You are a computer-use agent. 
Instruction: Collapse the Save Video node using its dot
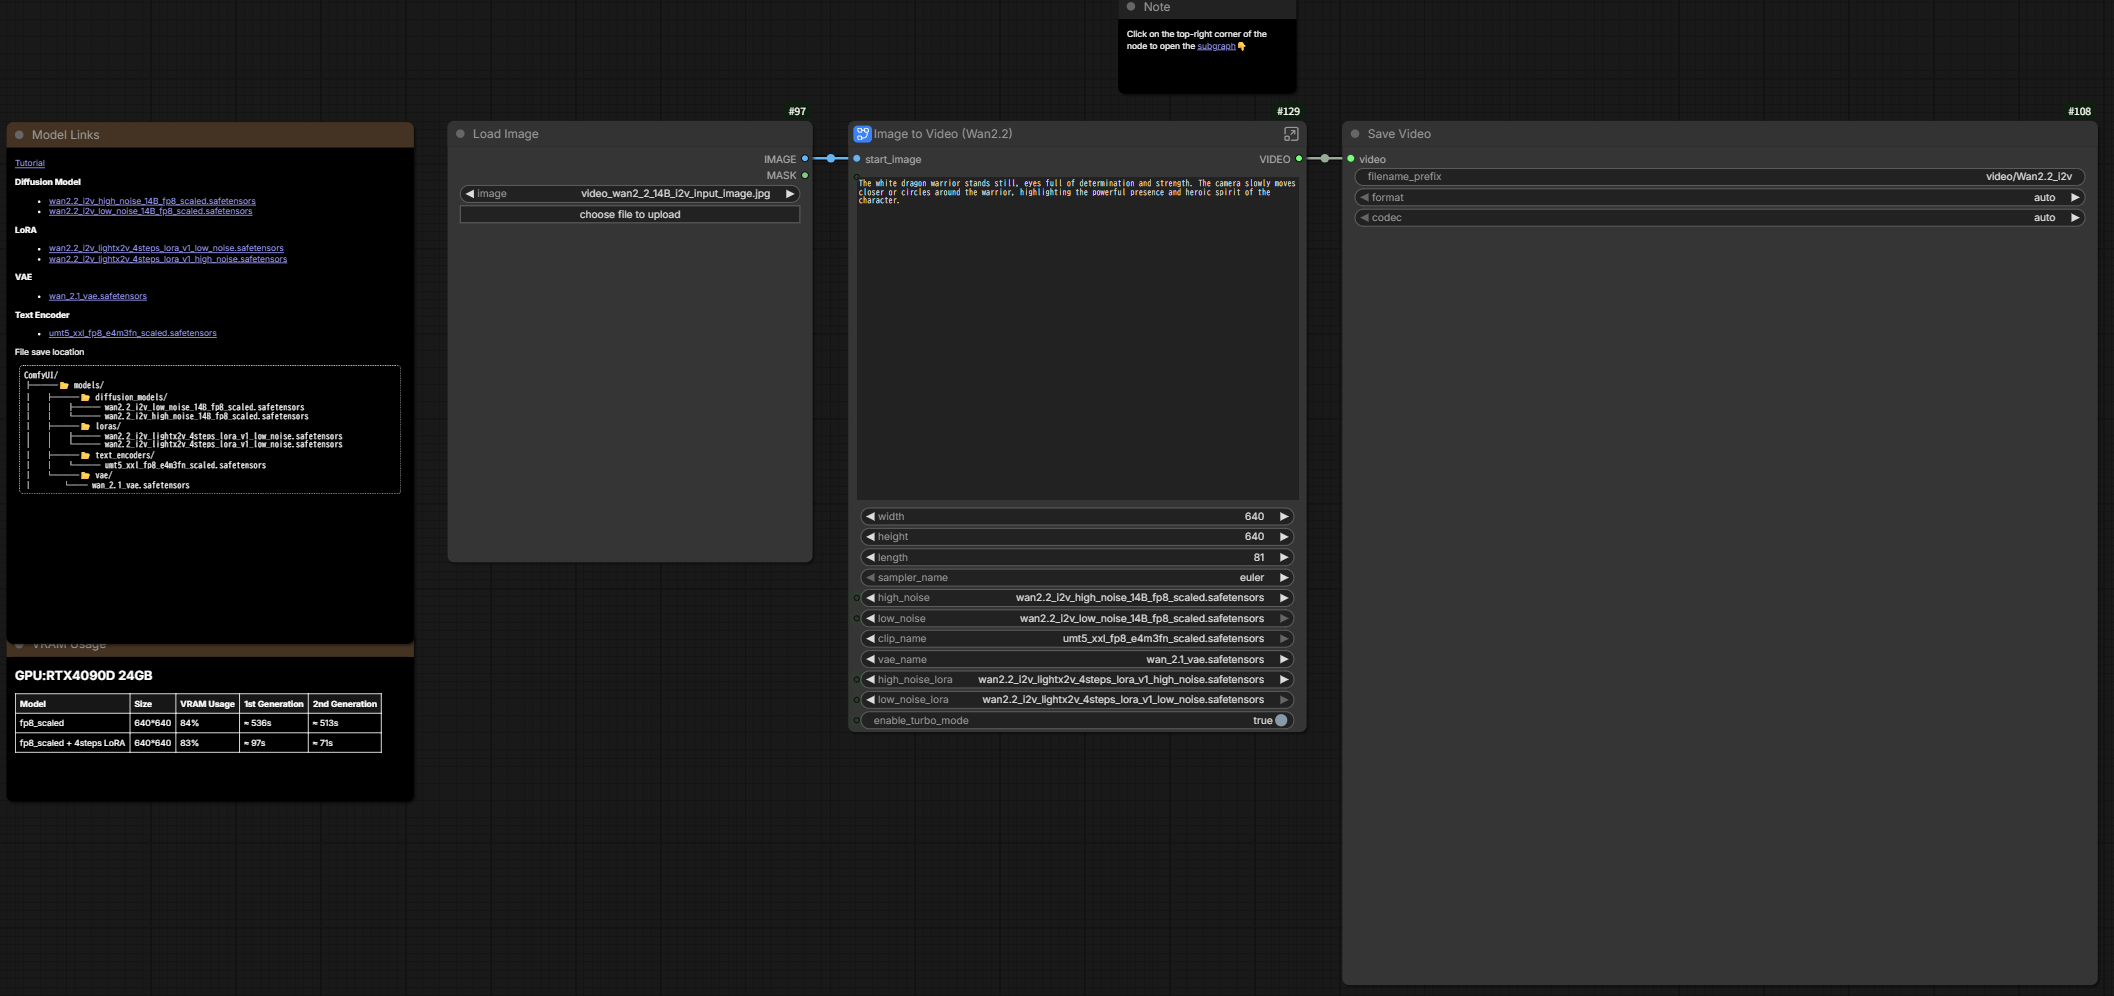[1355, 134]
